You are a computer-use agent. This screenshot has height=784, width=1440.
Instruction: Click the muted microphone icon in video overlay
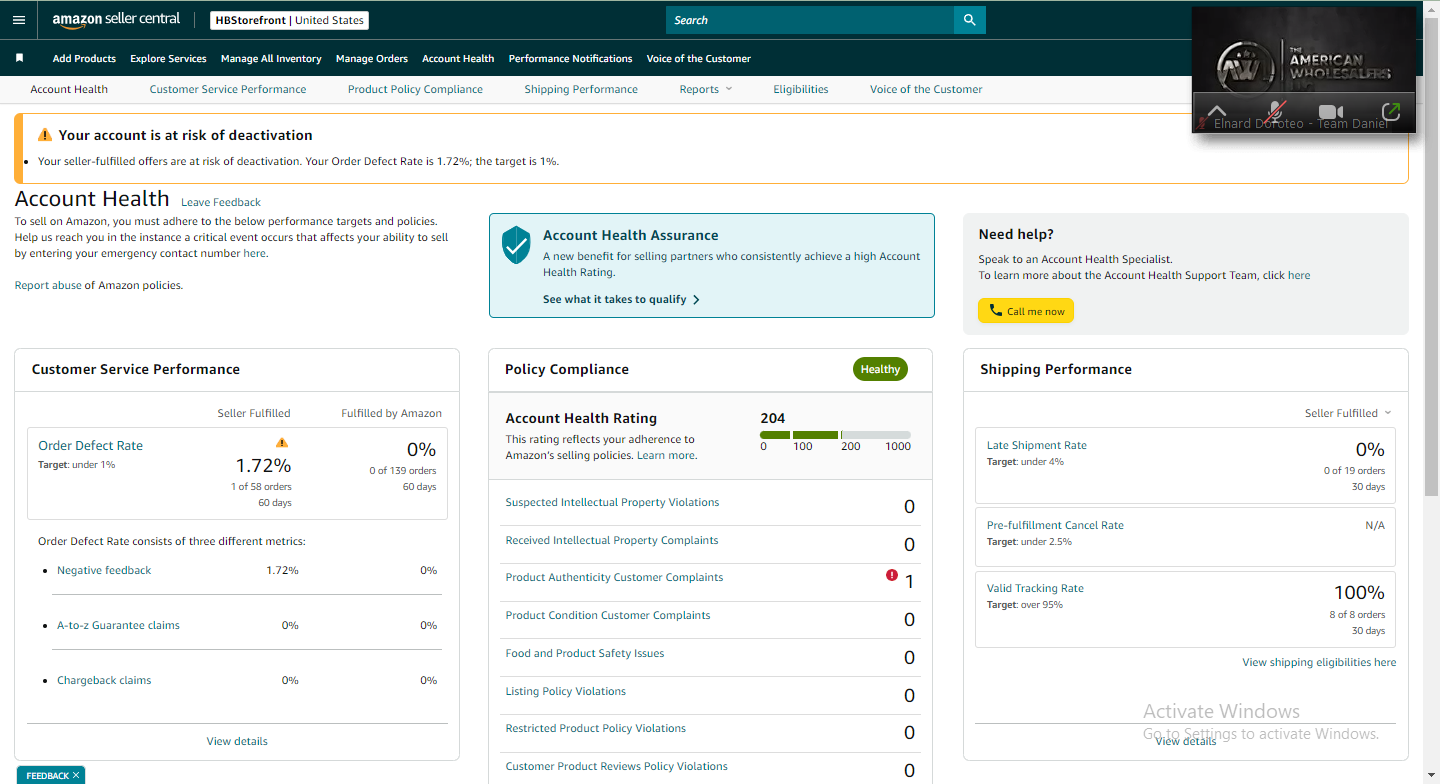click(x=1275, y=112)
